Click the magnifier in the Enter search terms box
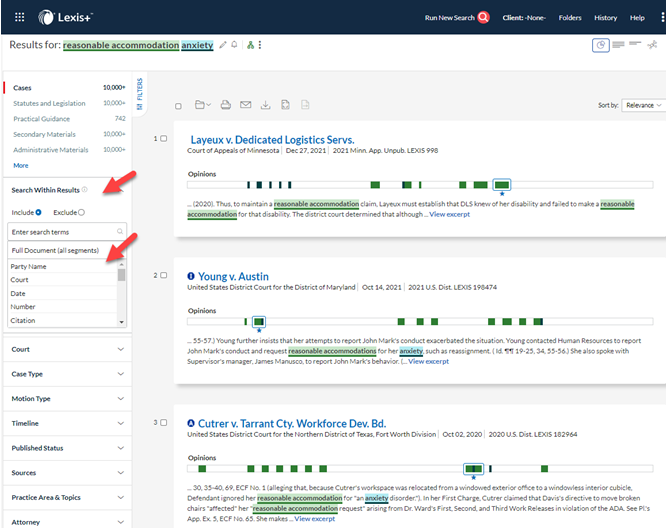The width and height of the screenshot is (666, 529). (x=120, y=231)
